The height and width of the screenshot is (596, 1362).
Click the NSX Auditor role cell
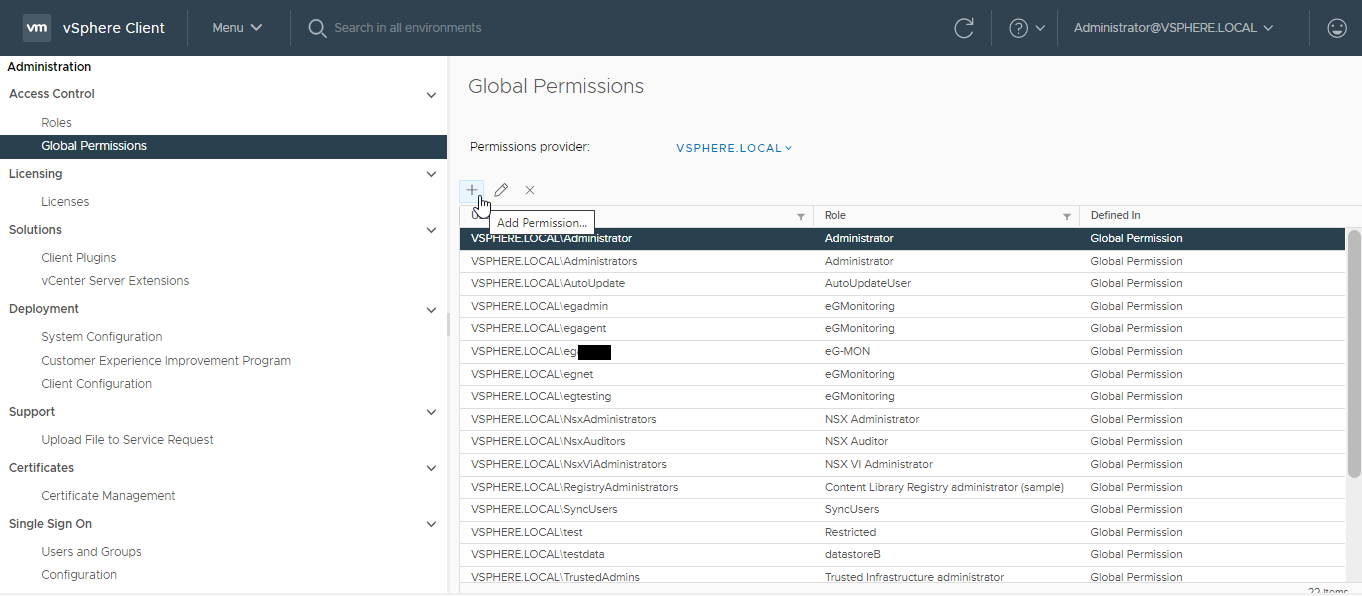click(x=856, y=442)
